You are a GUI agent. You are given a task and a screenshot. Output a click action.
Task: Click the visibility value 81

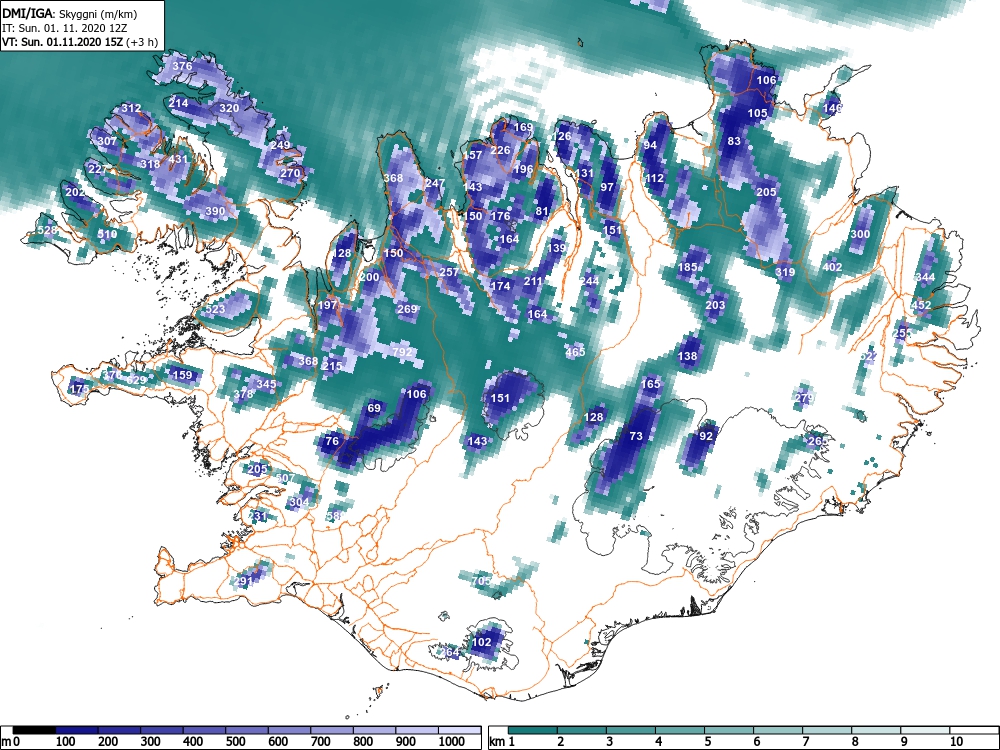[542, 211]
